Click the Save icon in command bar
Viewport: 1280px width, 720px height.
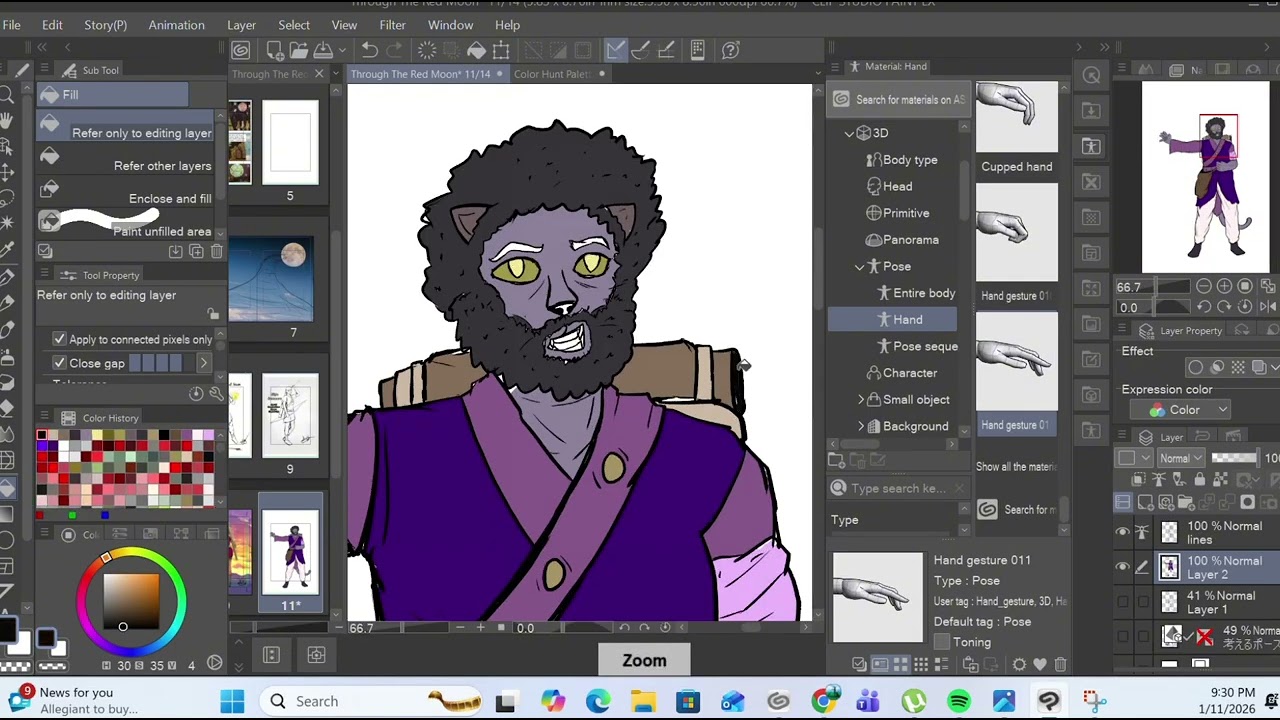coord(323,50)
